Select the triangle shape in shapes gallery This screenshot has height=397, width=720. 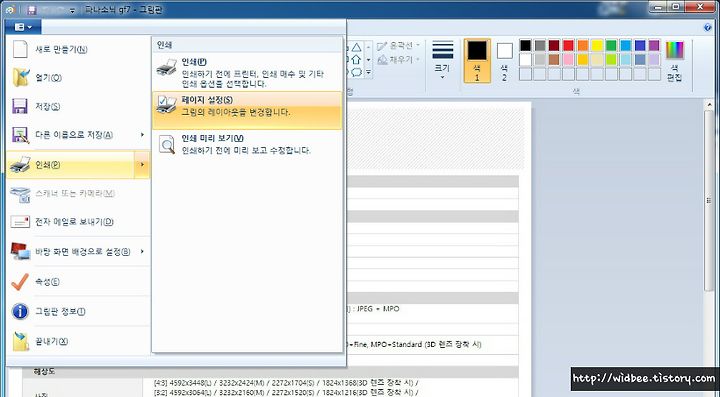pyautogui.click(x=356, y=47)
